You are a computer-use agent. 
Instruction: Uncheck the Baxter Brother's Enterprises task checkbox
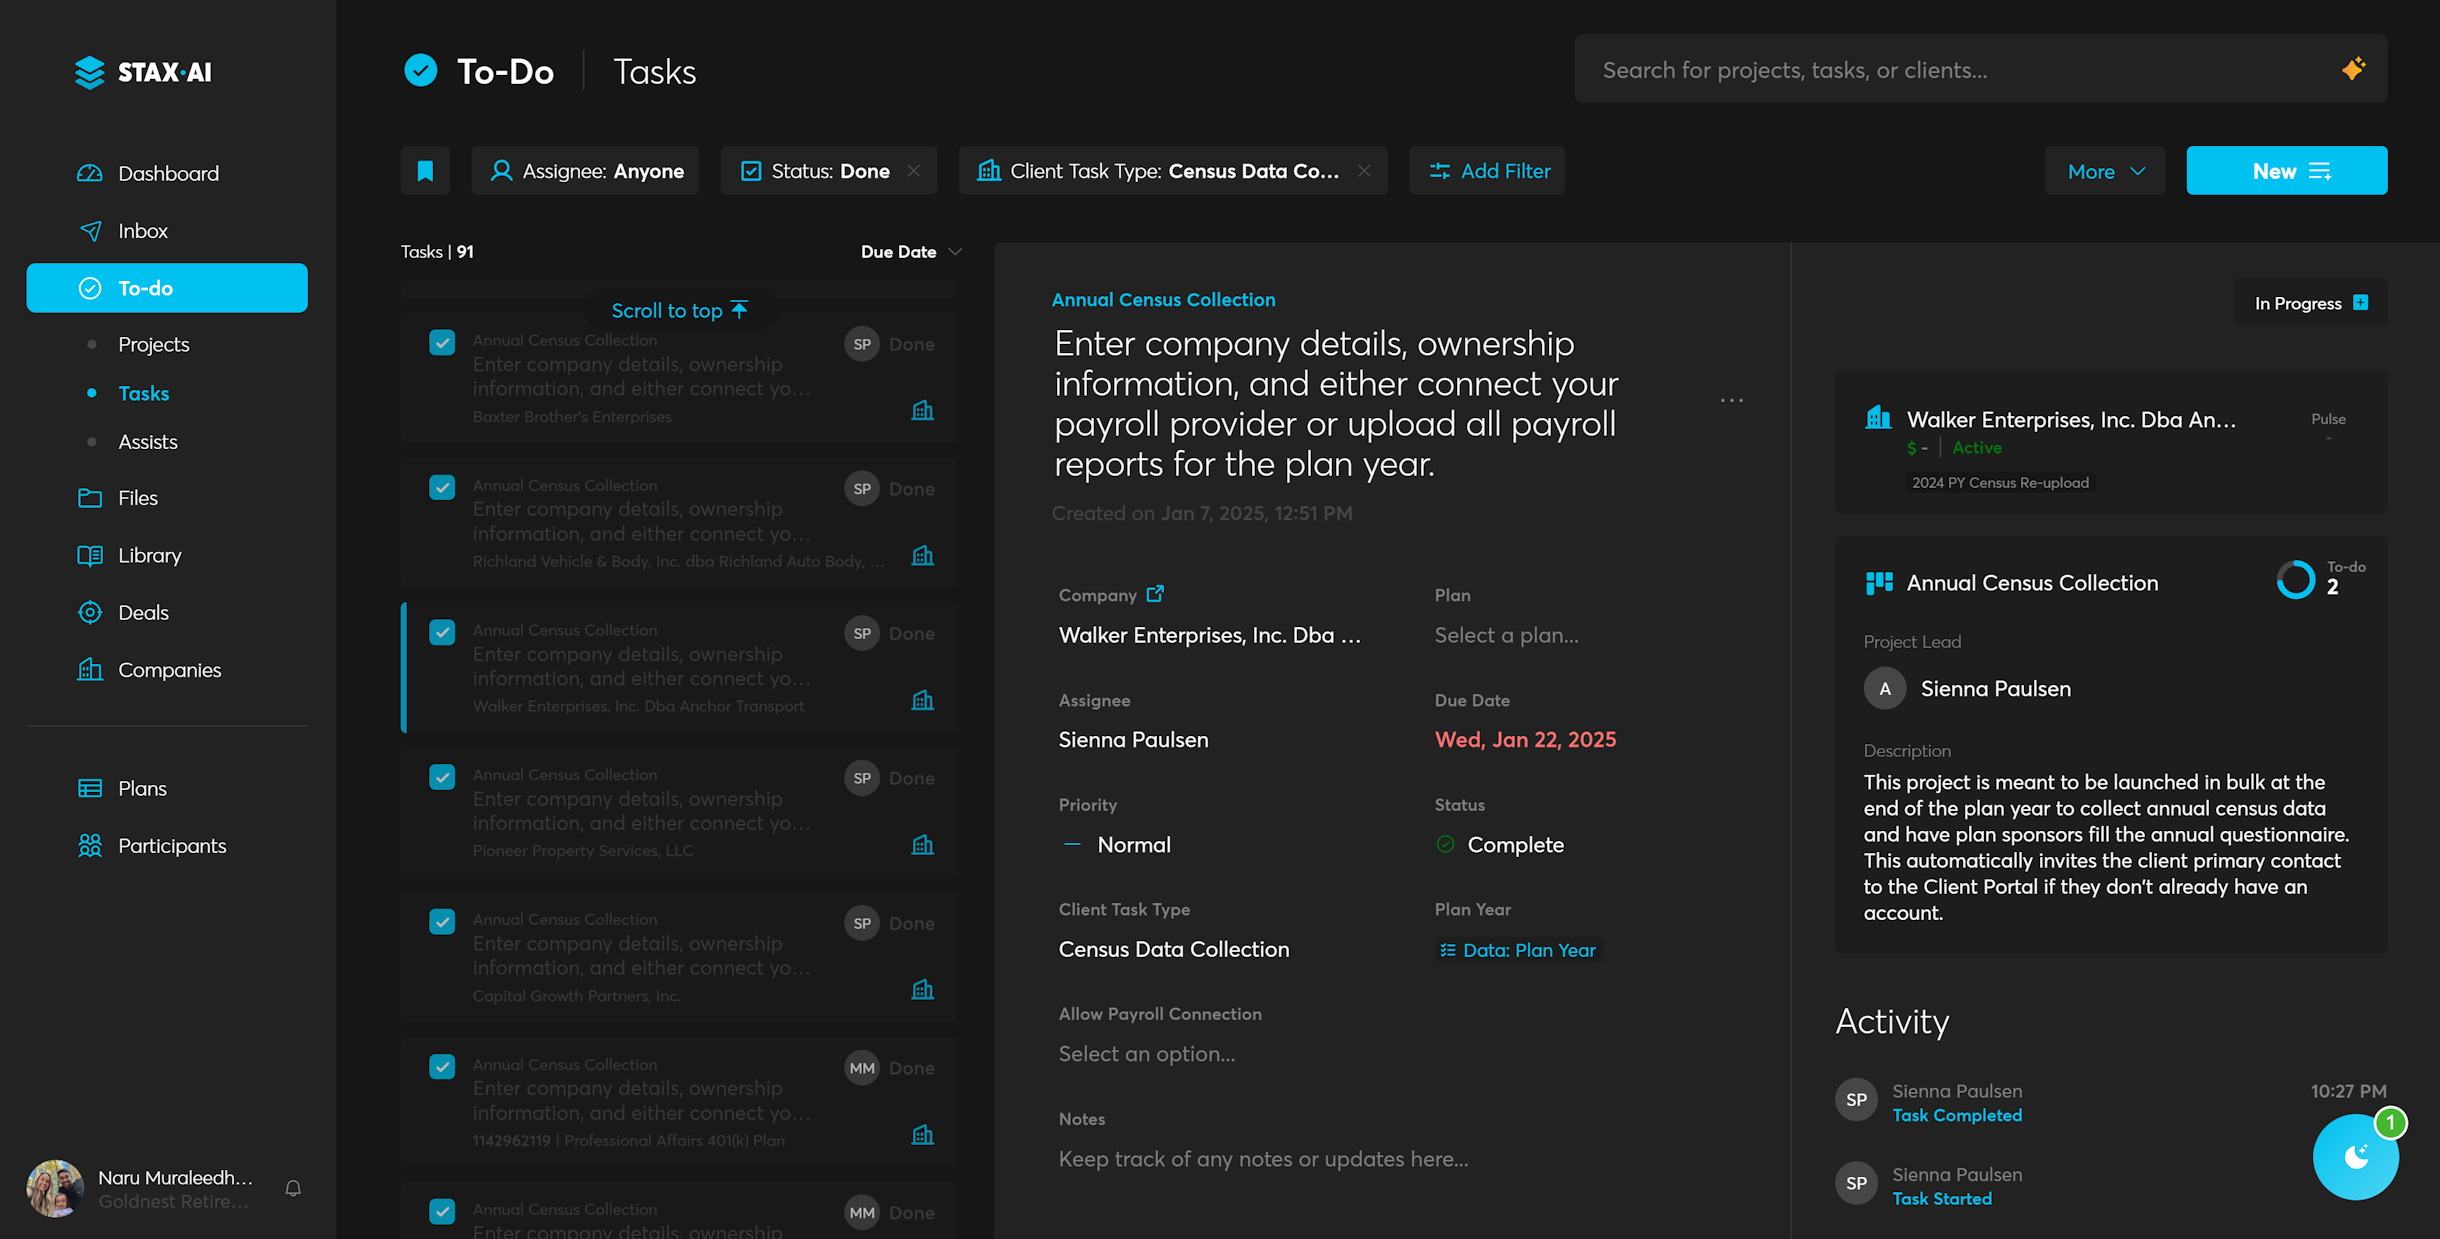[x=442, y=343]
